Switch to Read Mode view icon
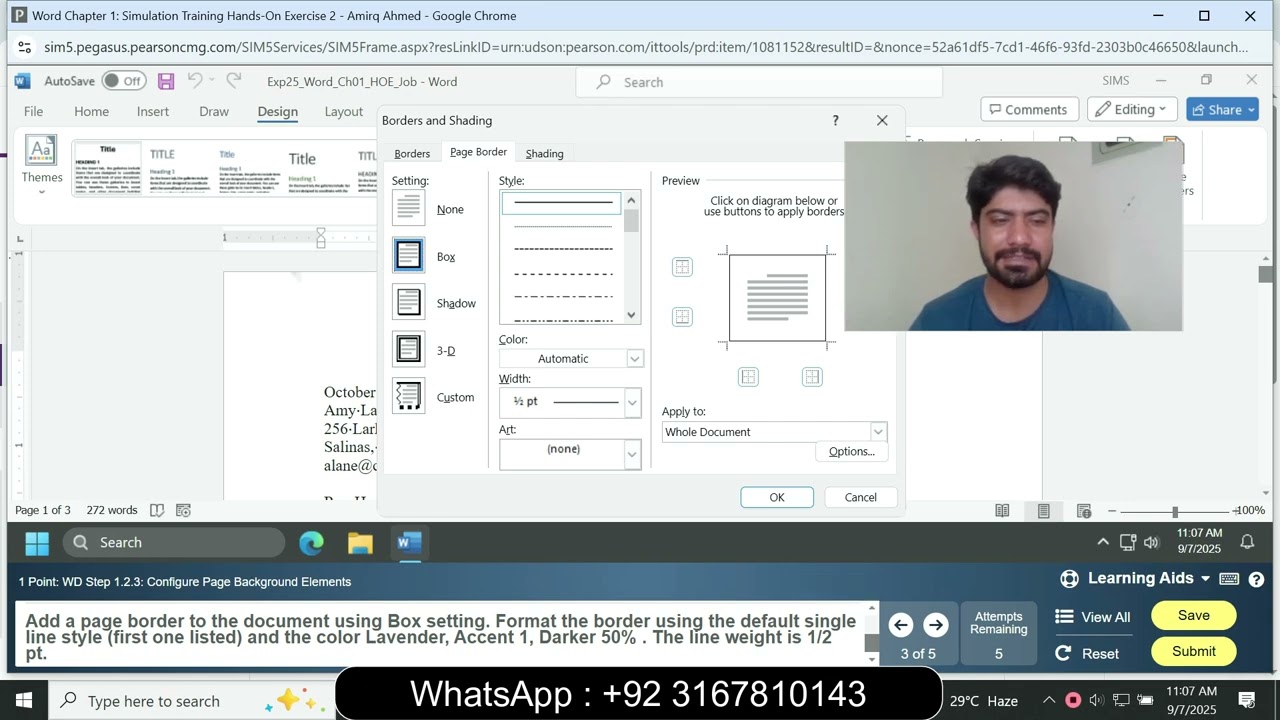Screen dimensions: 1280x720 [x=1002, y=510]
